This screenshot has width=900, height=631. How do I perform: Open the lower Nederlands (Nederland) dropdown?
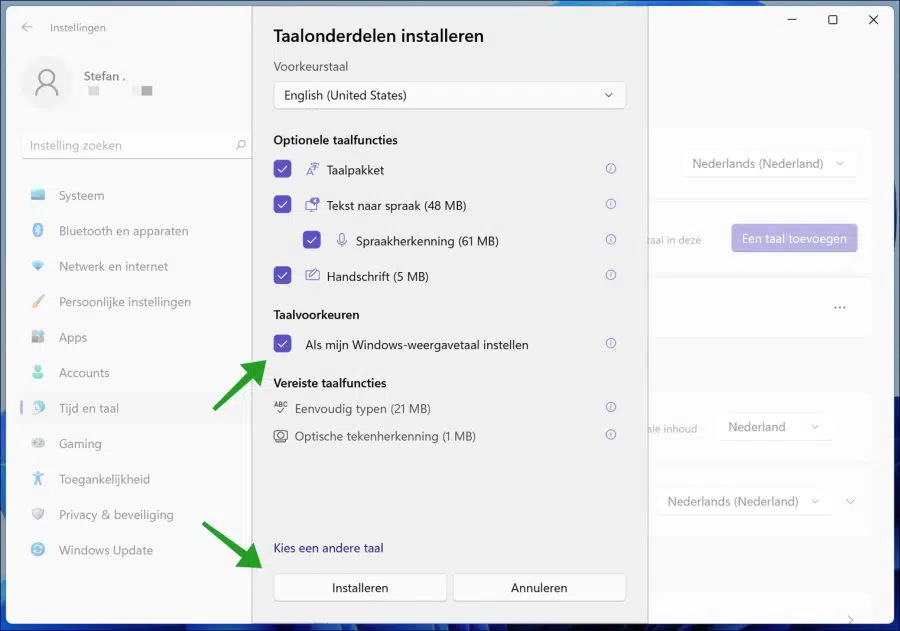click(744, 501)
